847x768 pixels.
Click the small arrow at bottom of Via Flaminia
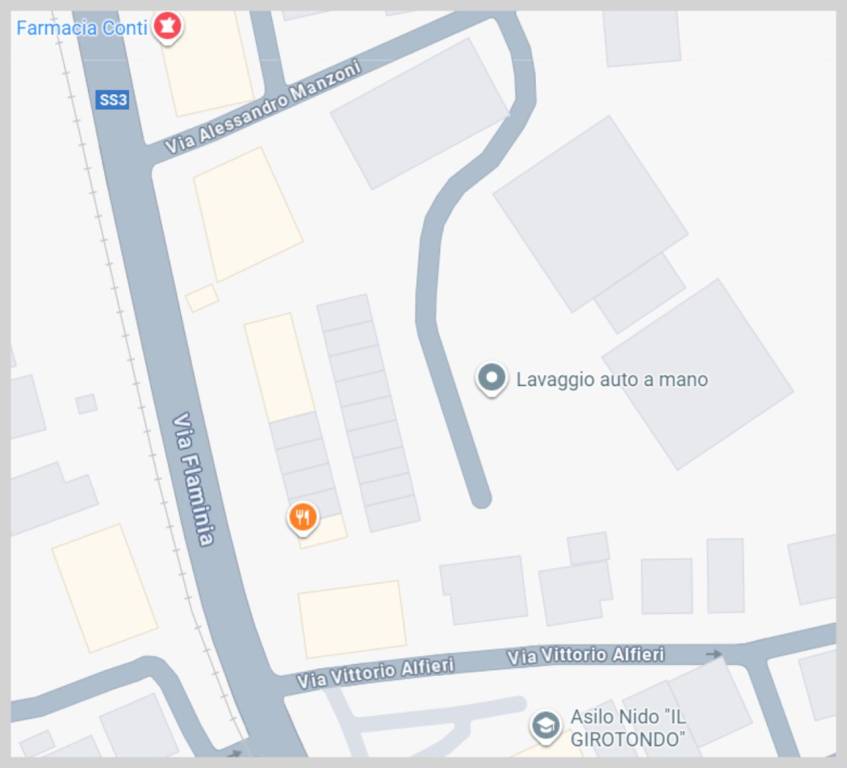[235, 752]
